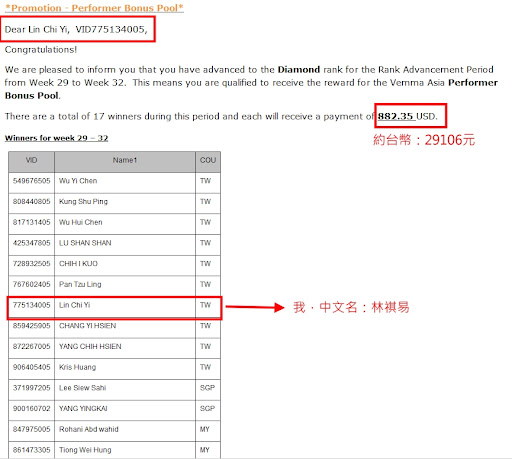Select the Pan Tzu Ling name cell

tap(125, 286)
